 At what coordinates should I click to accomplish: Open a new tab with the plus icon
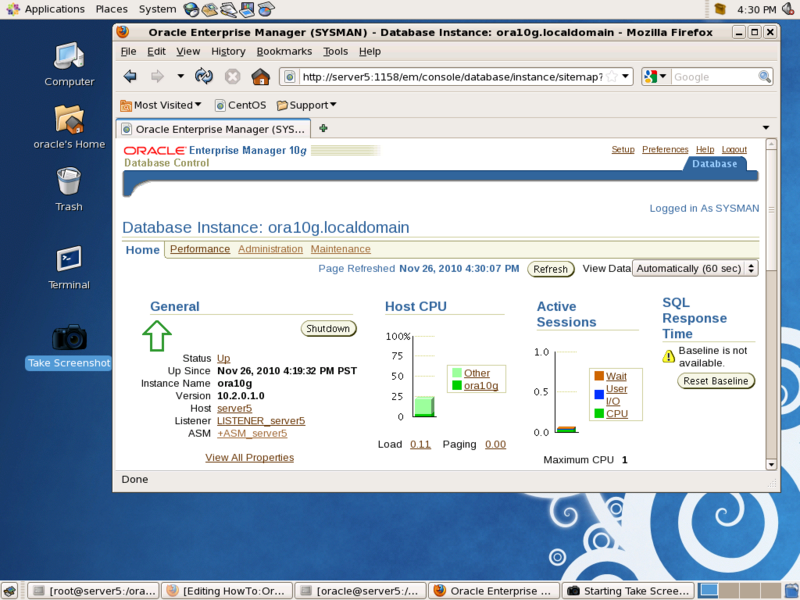coord(323,128)
